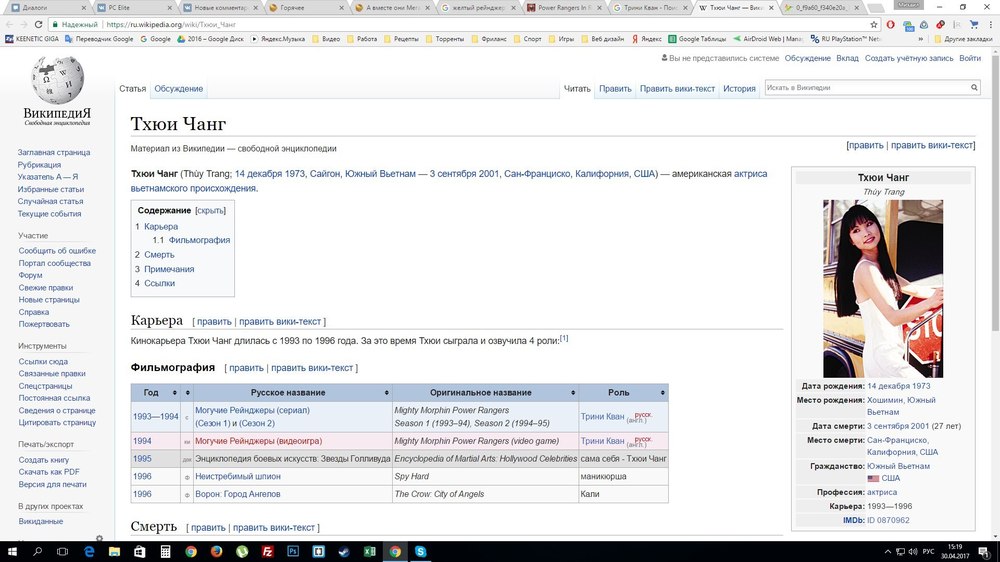Open the 'Рецепты' bookmarks folder
Image resolution: width=1000 pixels, height=562 pixels.
click(398, 39)
